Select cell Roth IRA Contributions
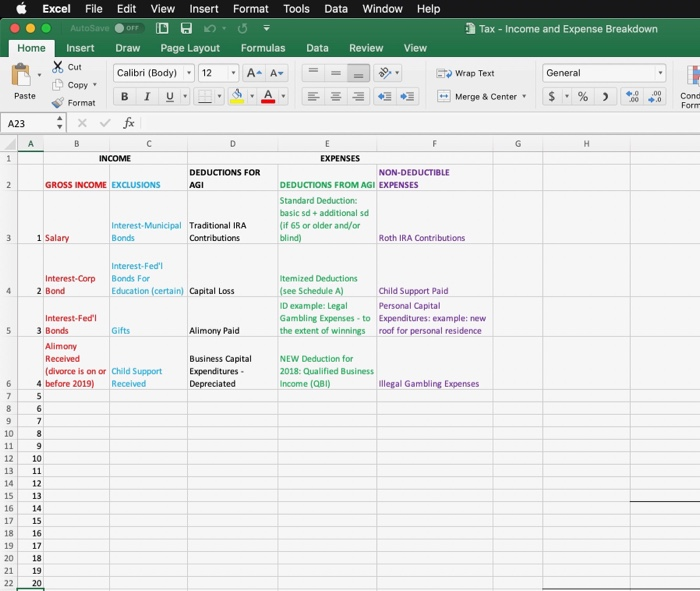 [435, 217]
